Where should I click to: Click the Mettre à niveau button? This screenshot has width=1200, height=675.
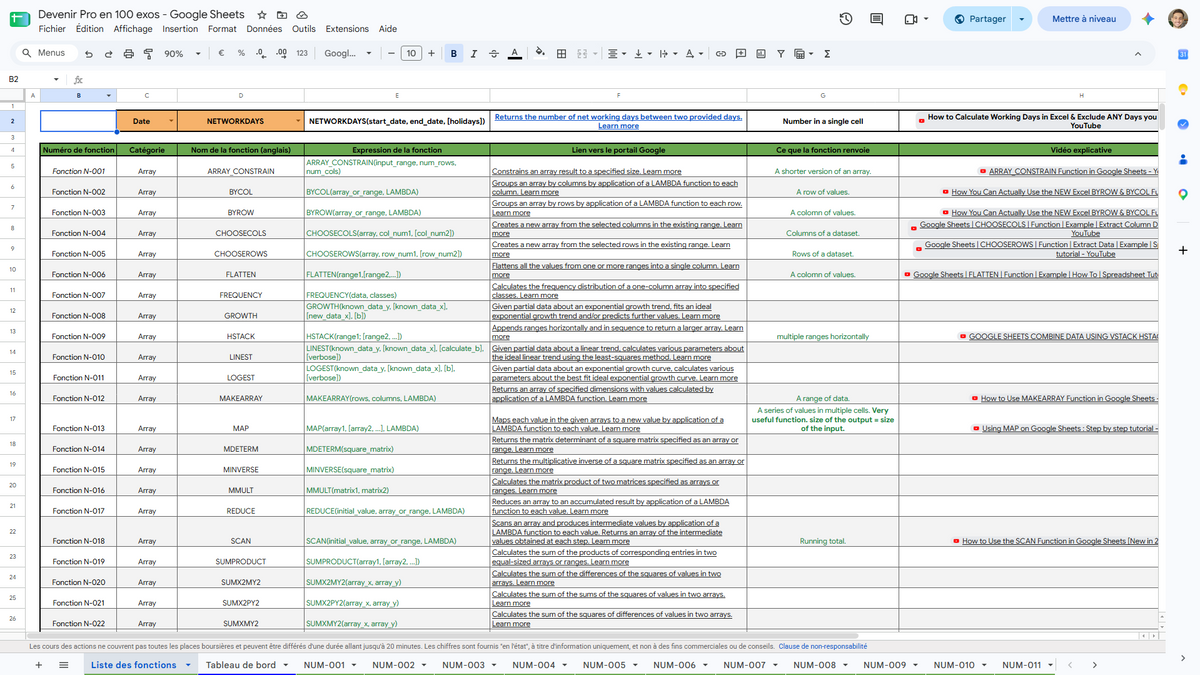pyautogui.click(x=1084, y=19)
